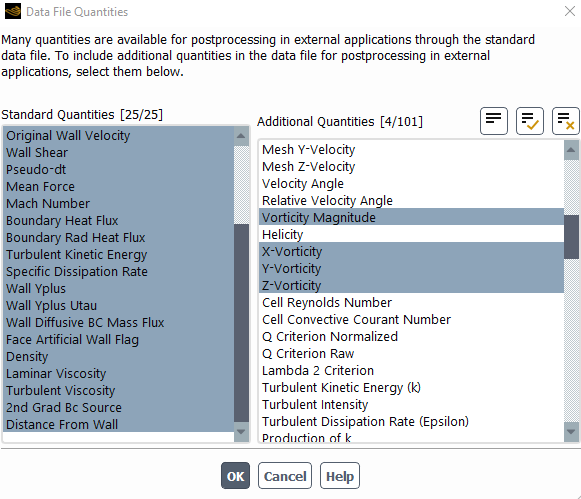Click the Fluent logo in title bar
The width and height of the screenshot is (581, 499).
coord(13,11)
